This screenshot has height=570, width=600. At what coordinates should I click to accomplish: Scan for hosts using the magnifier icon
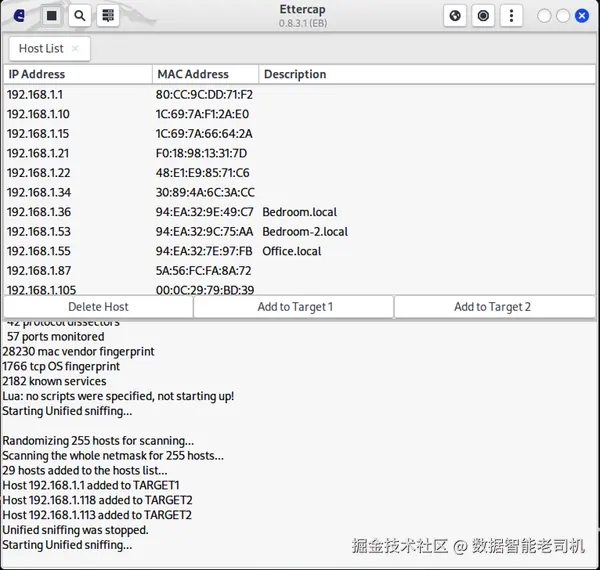point(80,16)
